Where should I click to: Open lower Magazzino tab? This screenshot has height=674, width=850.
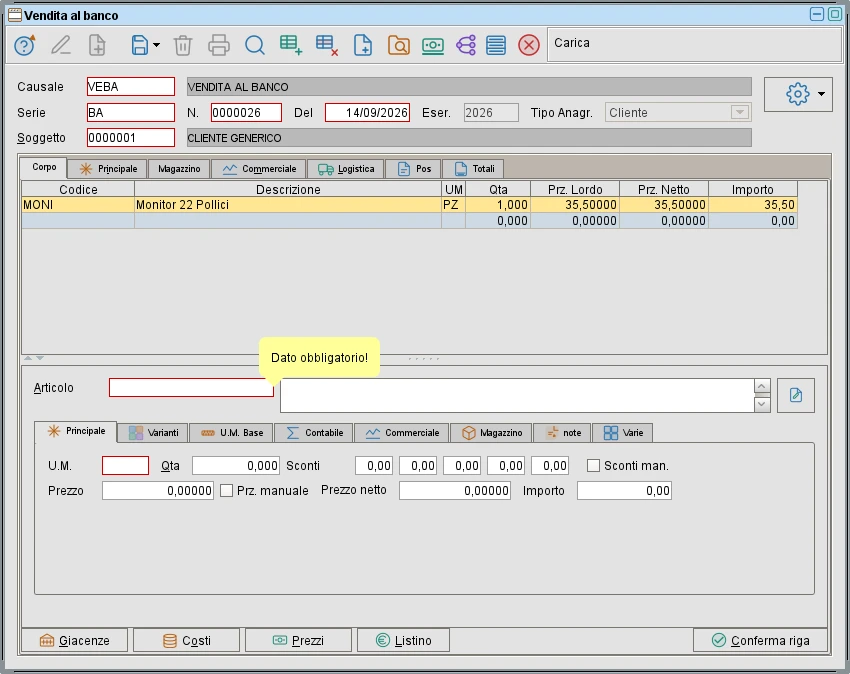coord(491,433)
